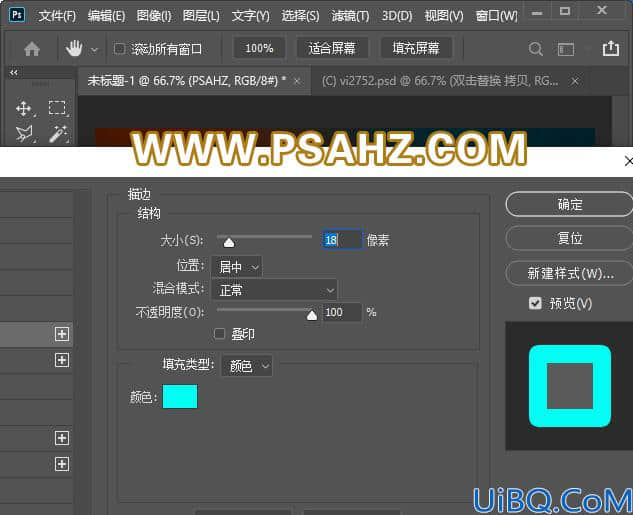633x515 pixels.
Task: Toggle the 预览(V) preview checkbox
Action: (x=535, y=303)
